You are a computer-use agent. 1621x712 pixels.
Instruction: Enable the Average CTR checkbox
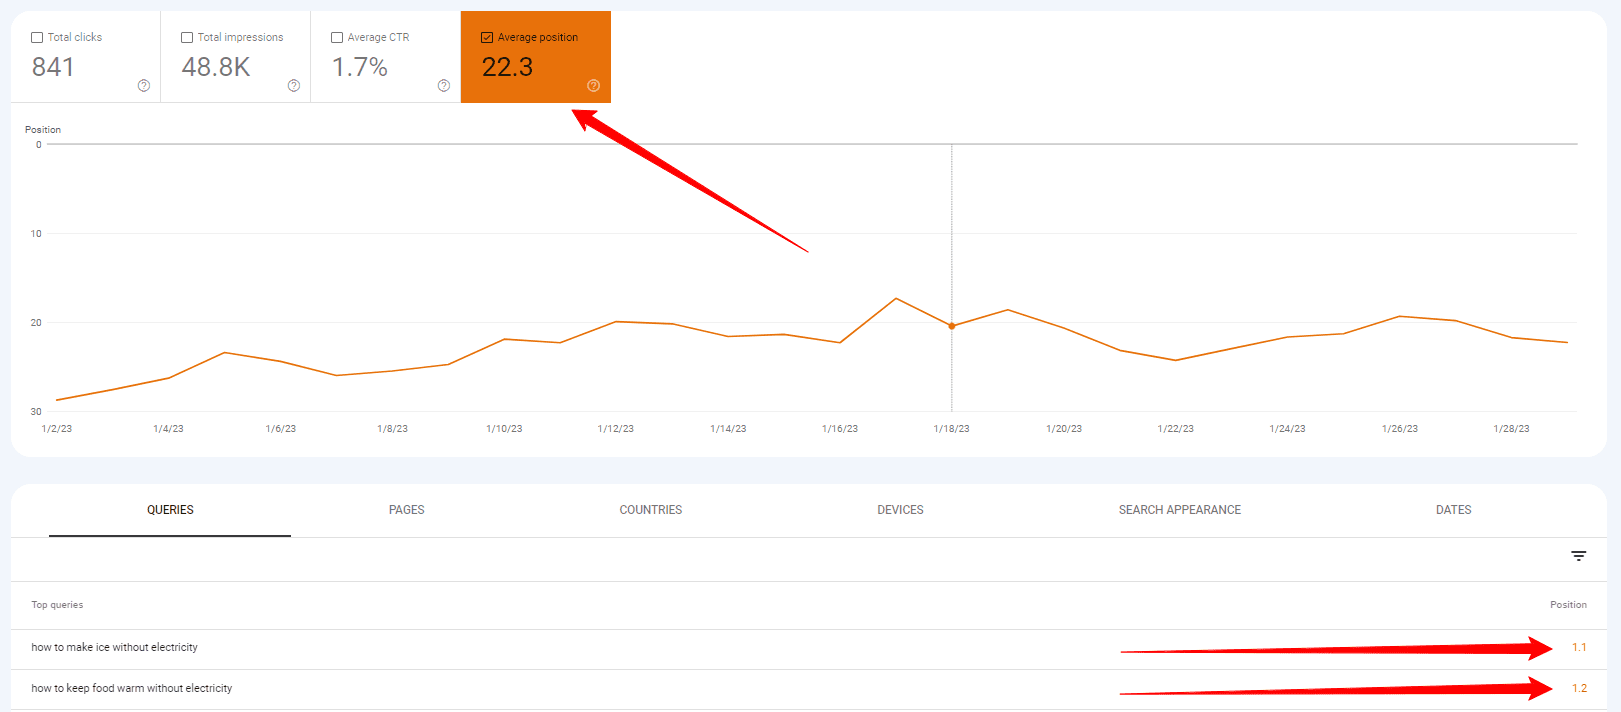[337, 38]
